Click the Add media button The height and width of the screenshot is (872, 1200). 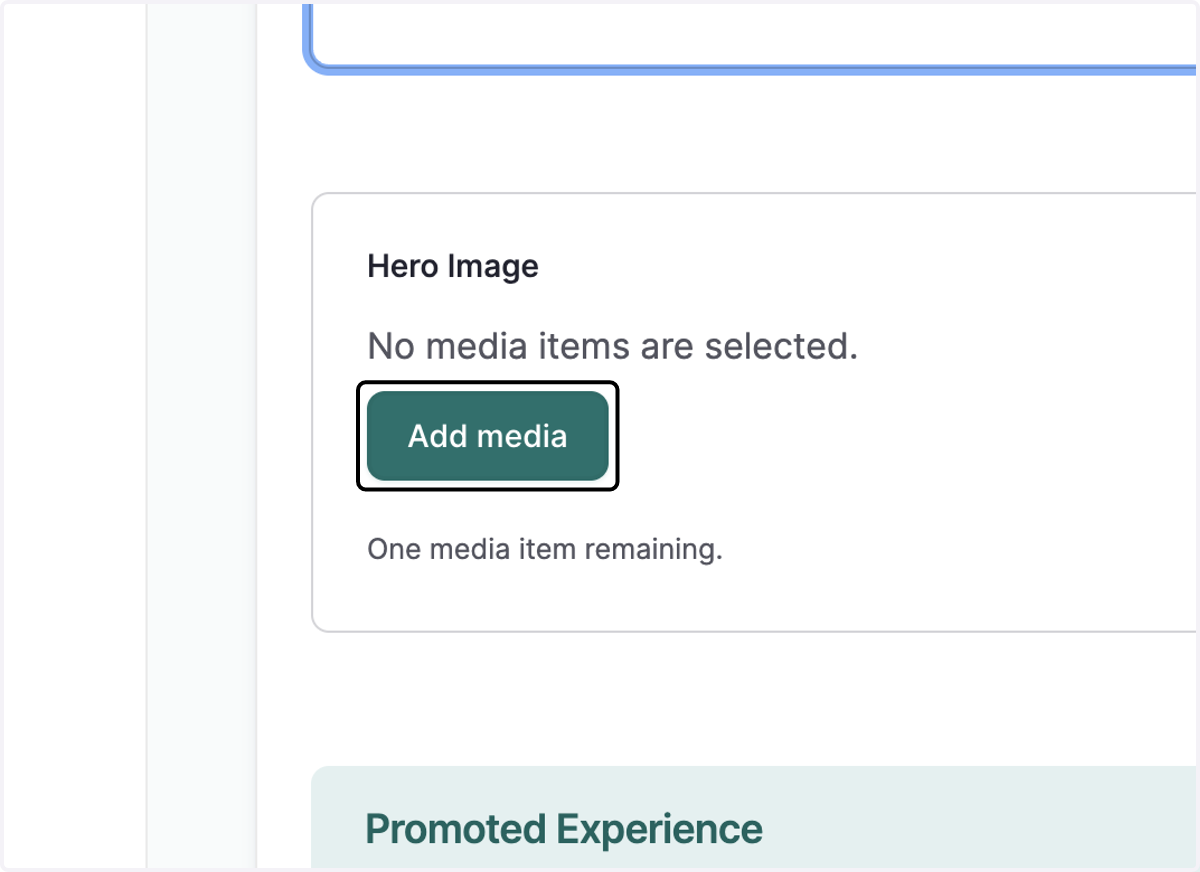pyautogui.click(x=488, y=436)
